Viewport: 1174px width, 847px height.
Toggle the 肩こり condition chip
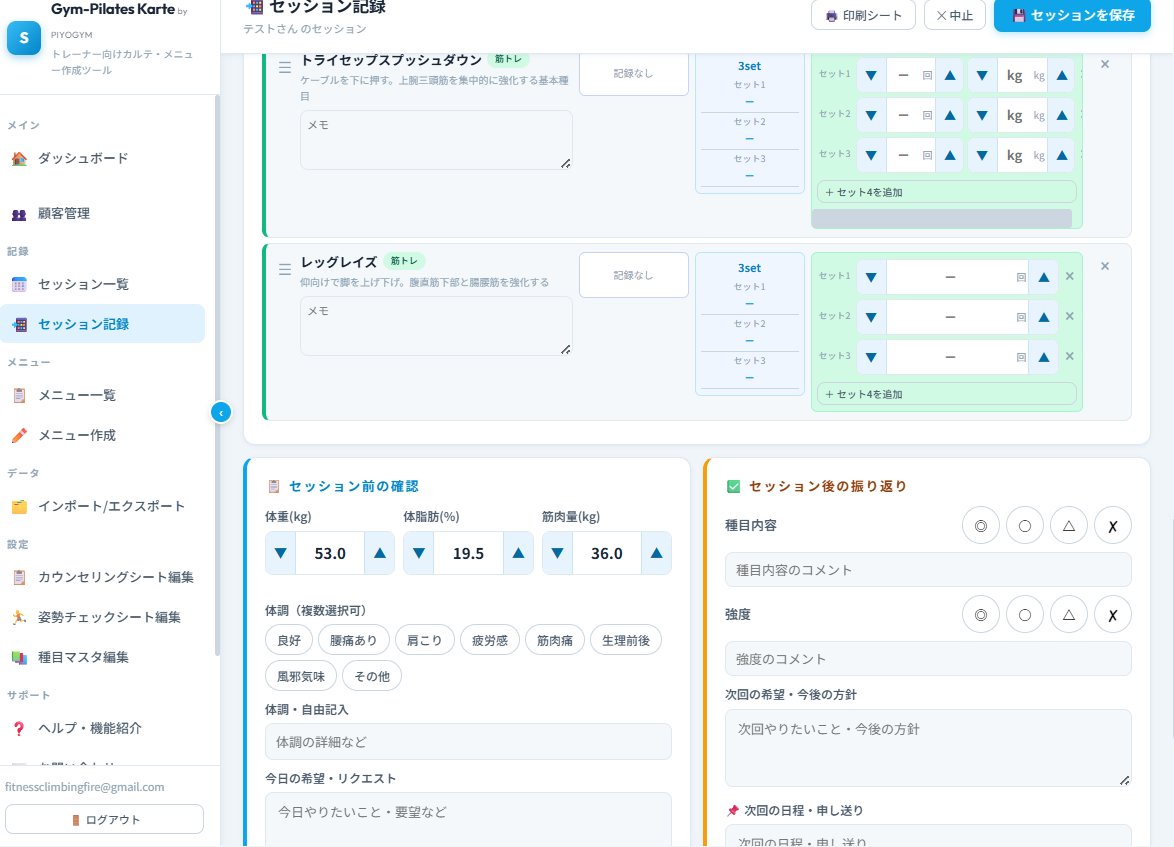coord(425,640)
